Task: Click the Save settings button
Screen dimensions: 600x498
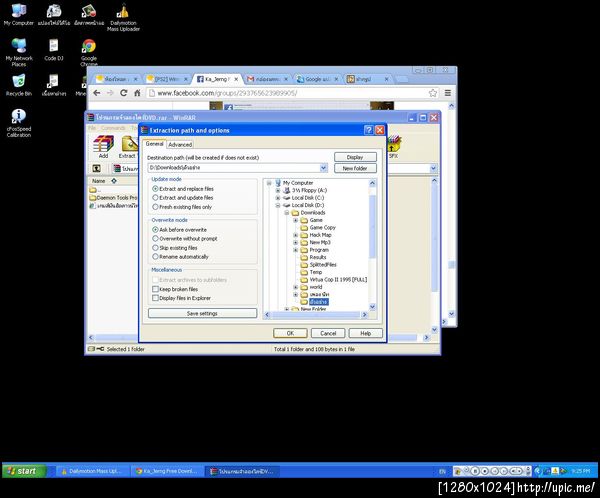Action: pyautogui.click(x=202, y=313)
